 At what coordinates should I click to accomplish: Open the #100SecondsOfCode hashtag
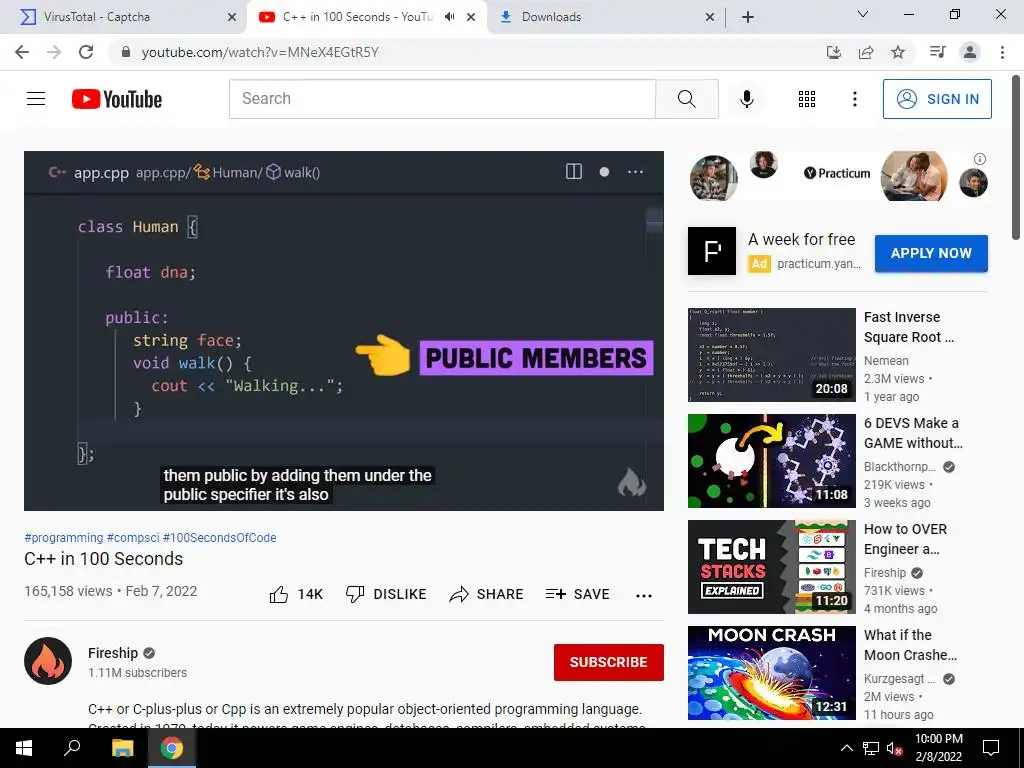coord(219,537)
